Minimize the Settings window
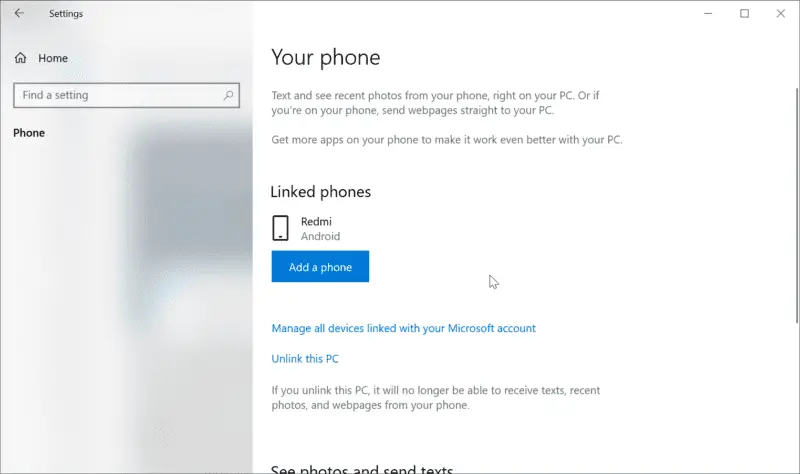This screenshot has height=474, width=800. pyautogui.click(x=708, y=13)
